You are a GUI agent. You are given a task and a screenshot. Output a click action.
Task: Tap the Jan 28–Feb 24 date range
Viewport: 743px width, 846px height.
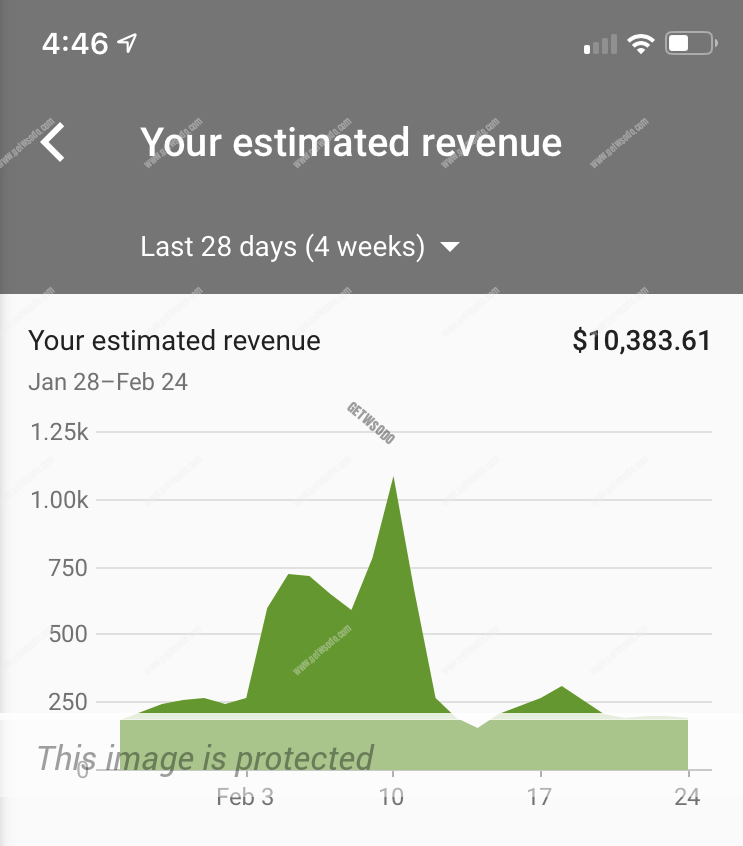(x=108, y=382)
